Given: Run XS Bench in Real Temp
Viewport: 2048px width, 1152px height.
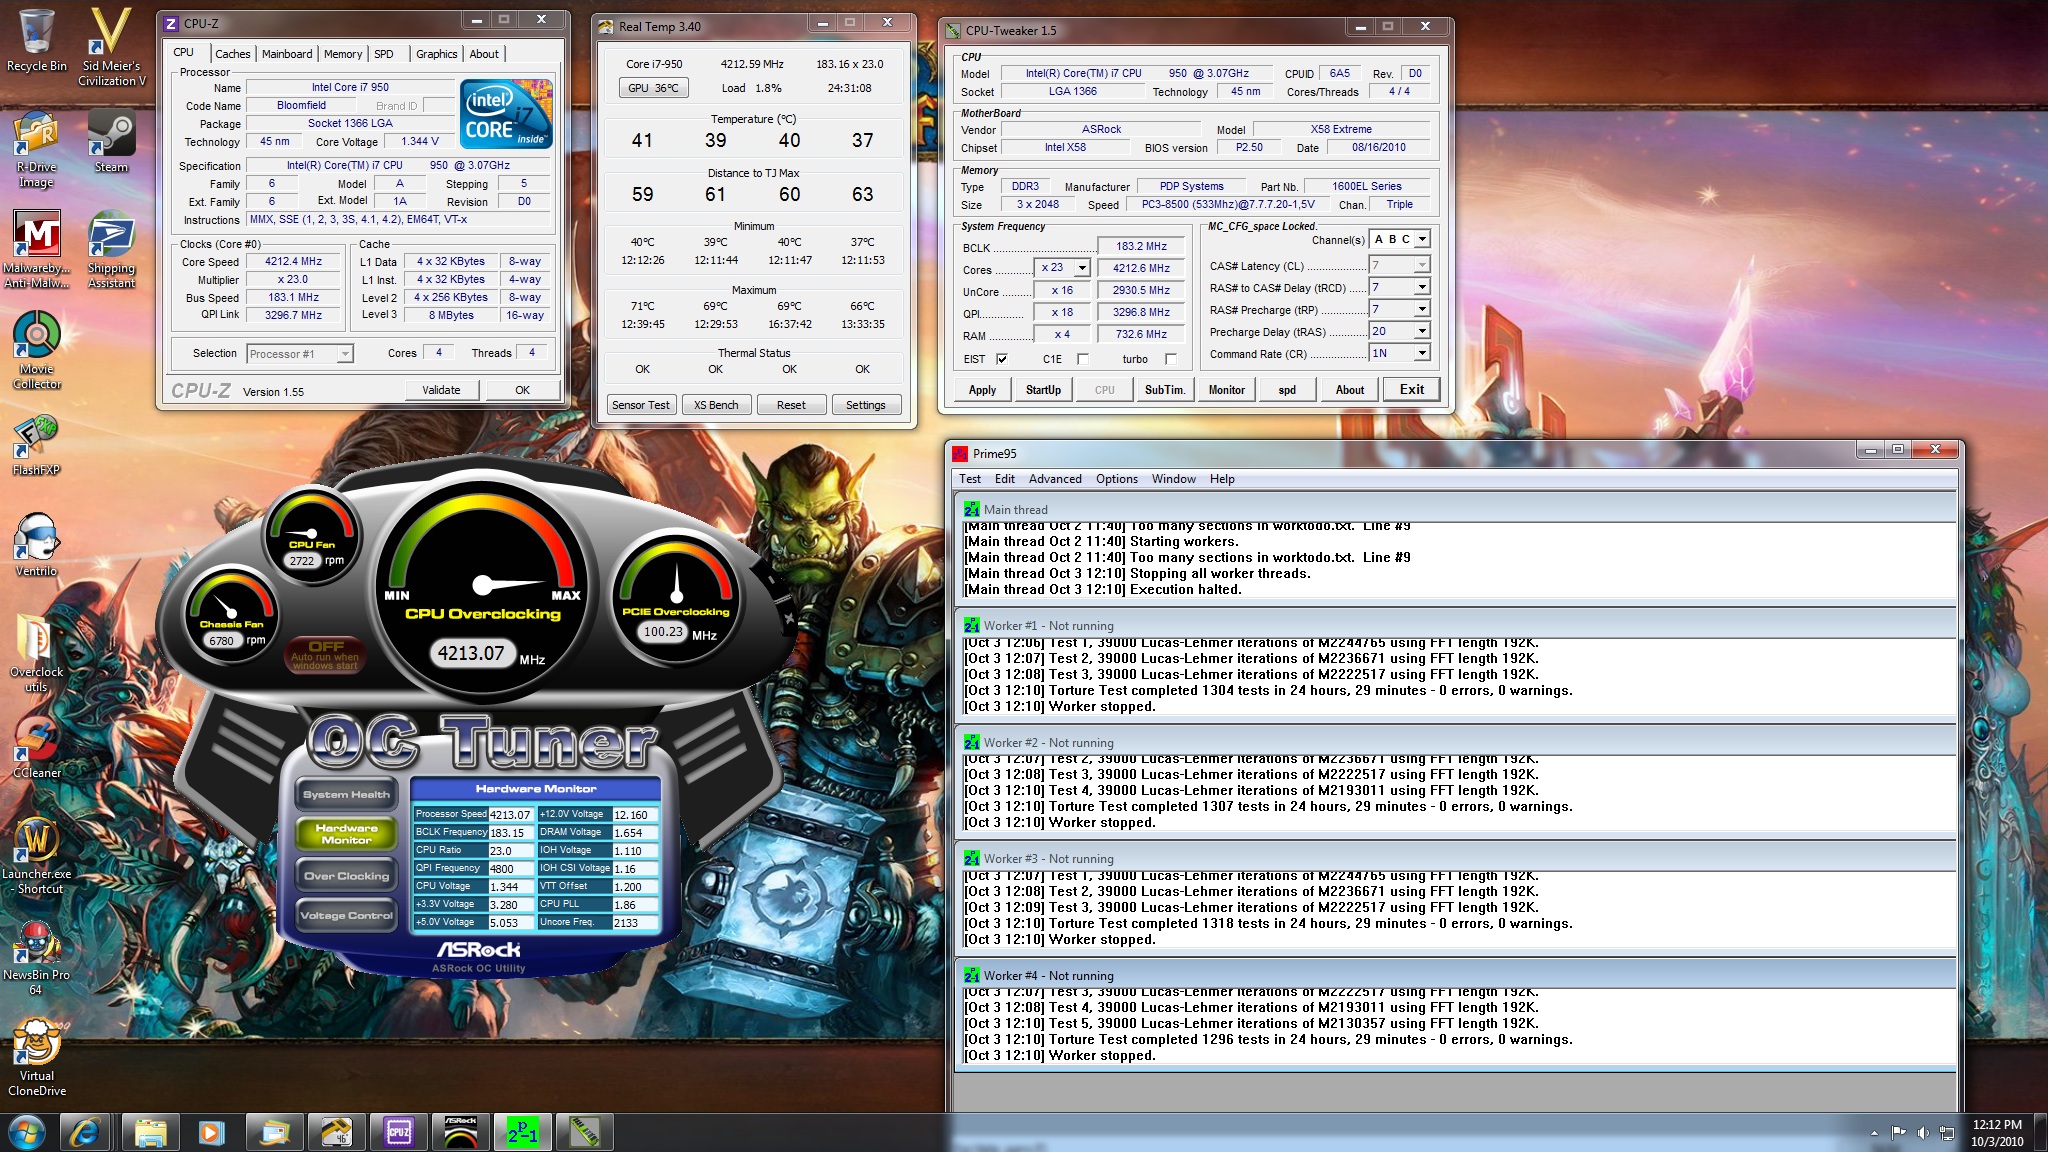Looking at the screenshot, I should click(716, 405).
